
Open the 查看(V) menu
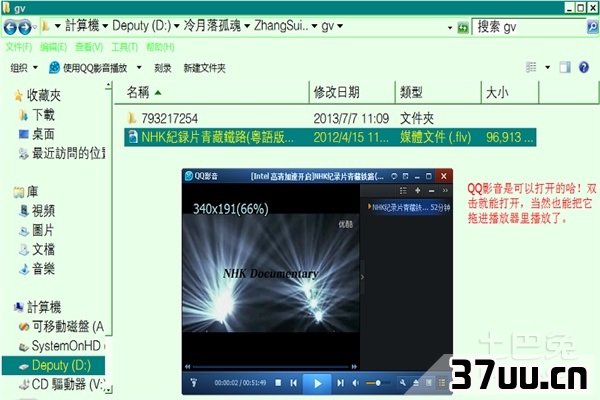pyautogui.click(x=89, y=47)
